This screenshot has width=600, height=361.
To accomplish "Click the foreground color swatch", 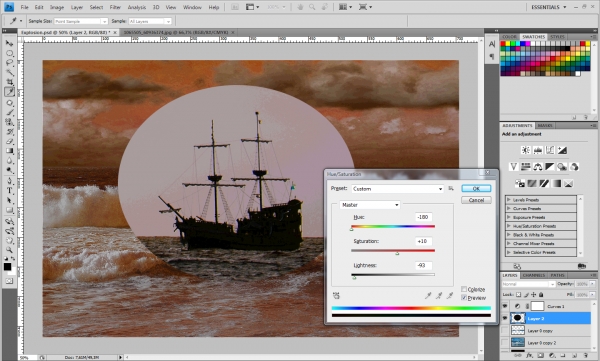I will click(7, 266).
